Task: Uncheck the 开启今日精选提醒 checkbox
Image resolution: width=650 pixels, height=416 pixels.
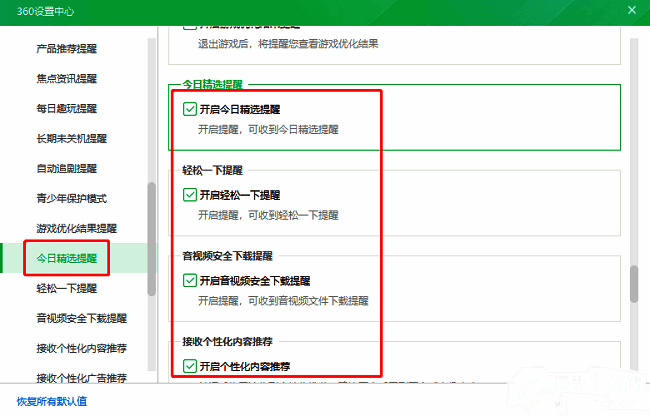Action: (x=190, y=109)
